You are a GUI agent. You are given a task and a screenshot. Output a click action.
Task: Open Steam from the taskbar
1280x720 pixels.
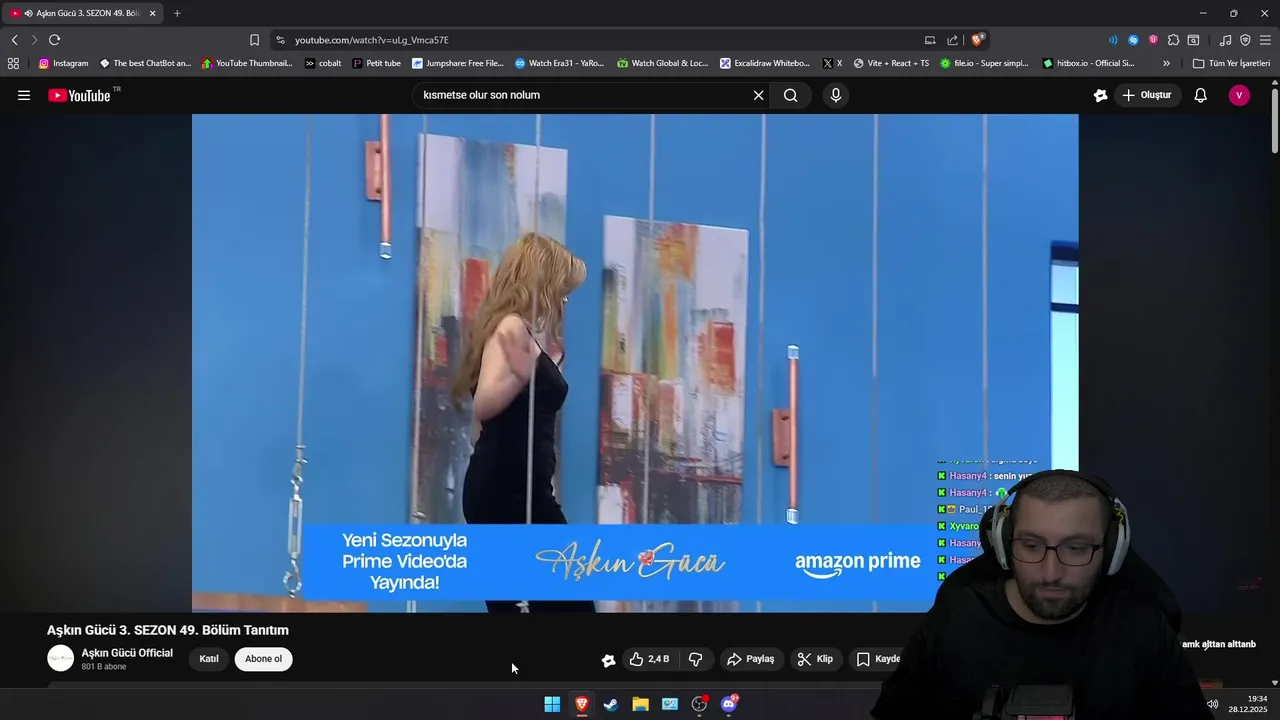[x=611, y=704]
